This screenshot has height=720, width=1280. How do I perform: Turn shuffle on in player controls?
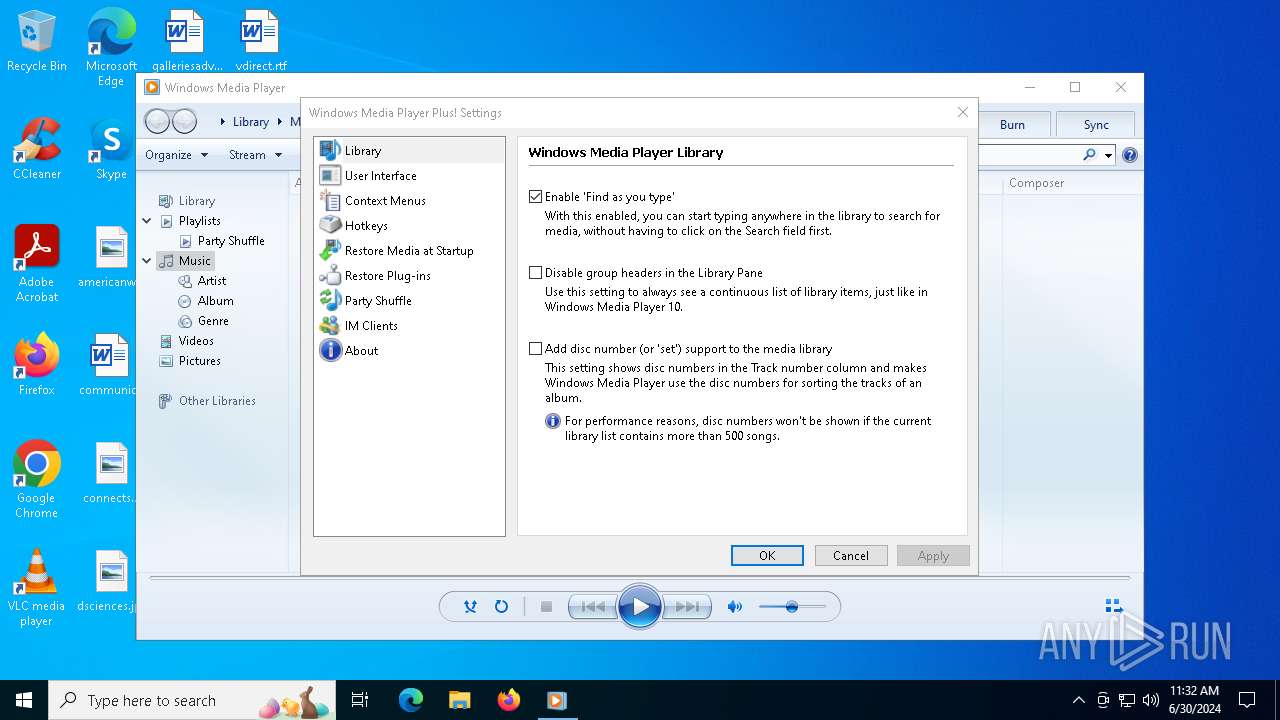tap(470, 607)
